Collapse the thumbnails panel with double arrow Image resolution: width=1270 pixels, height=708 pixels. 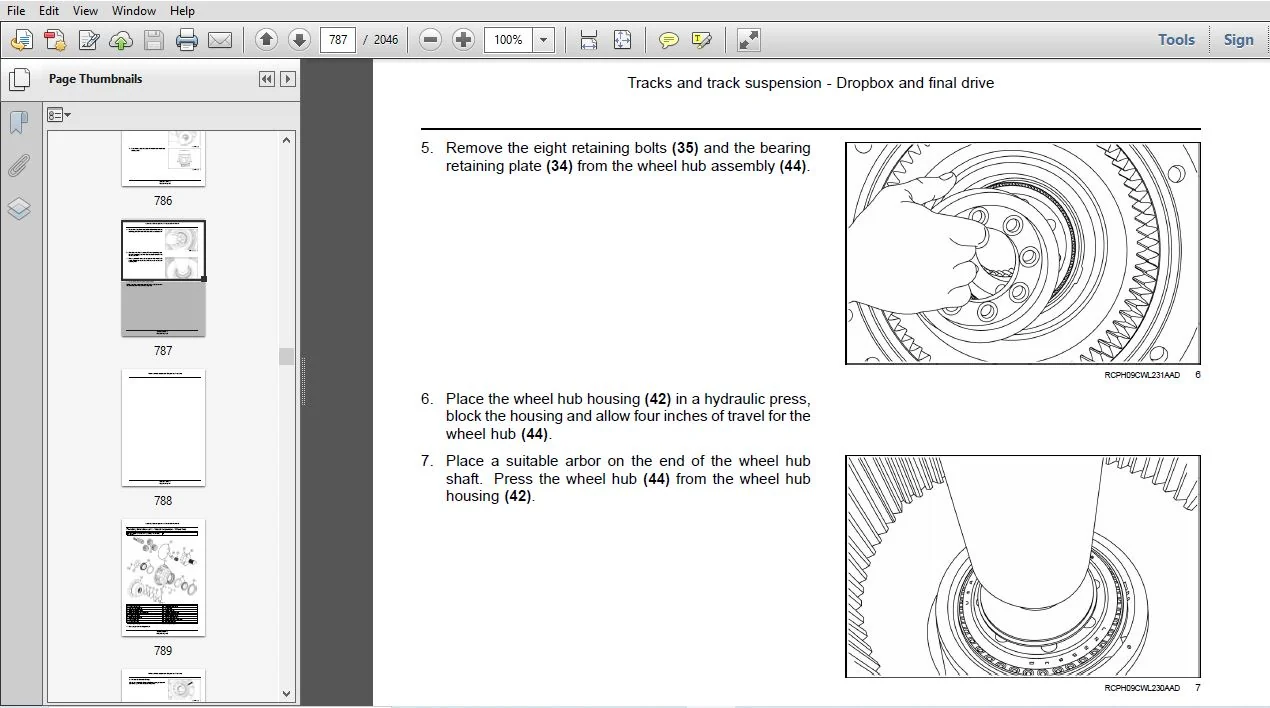coord(267,79)
